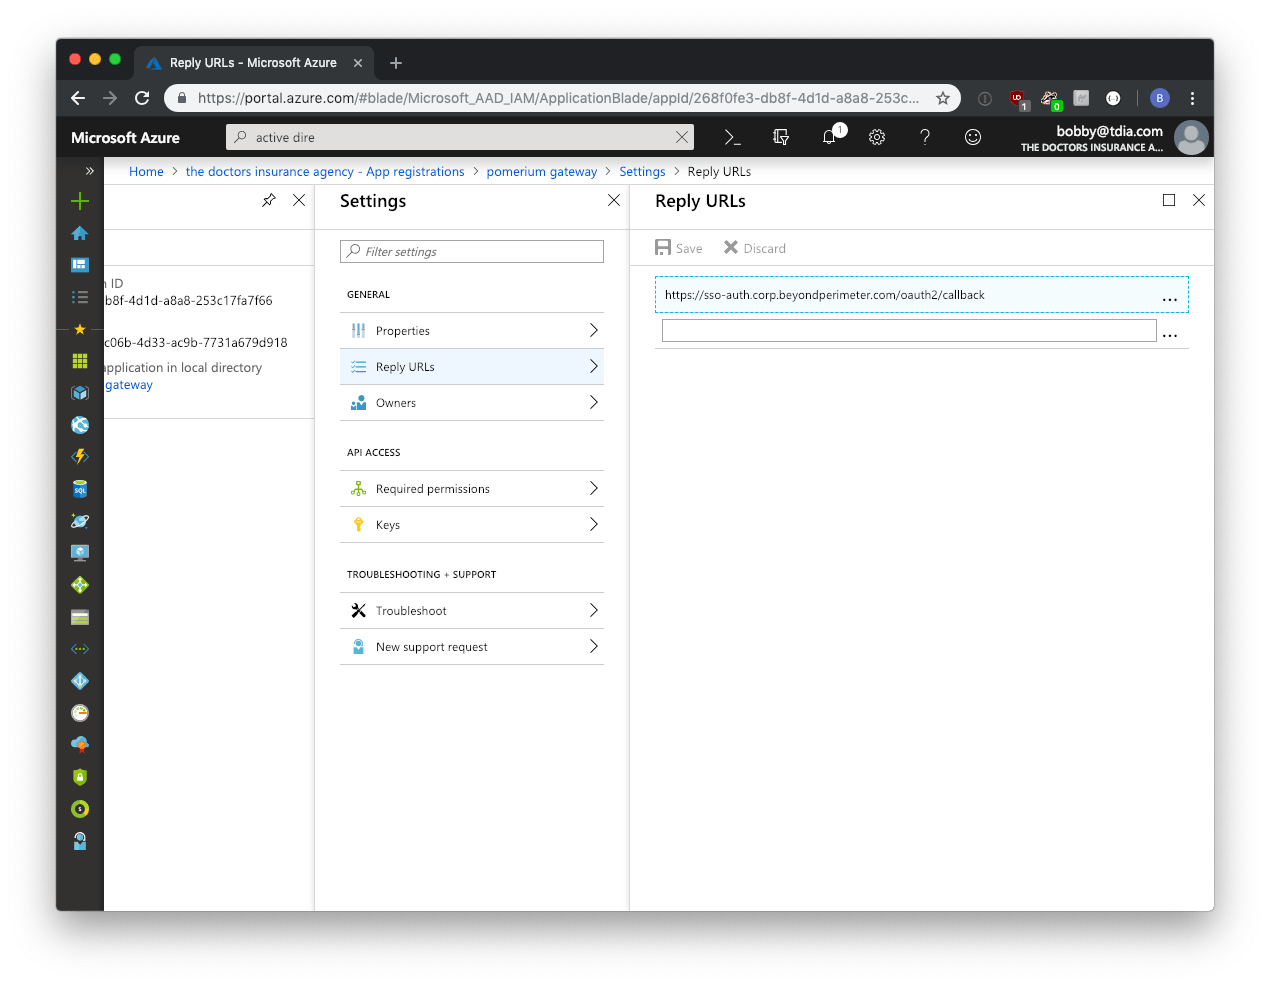The height and width of the screenshot is (985, 1270).
Task: Open Function Apps lightning icon
Action: click(80, 457)
